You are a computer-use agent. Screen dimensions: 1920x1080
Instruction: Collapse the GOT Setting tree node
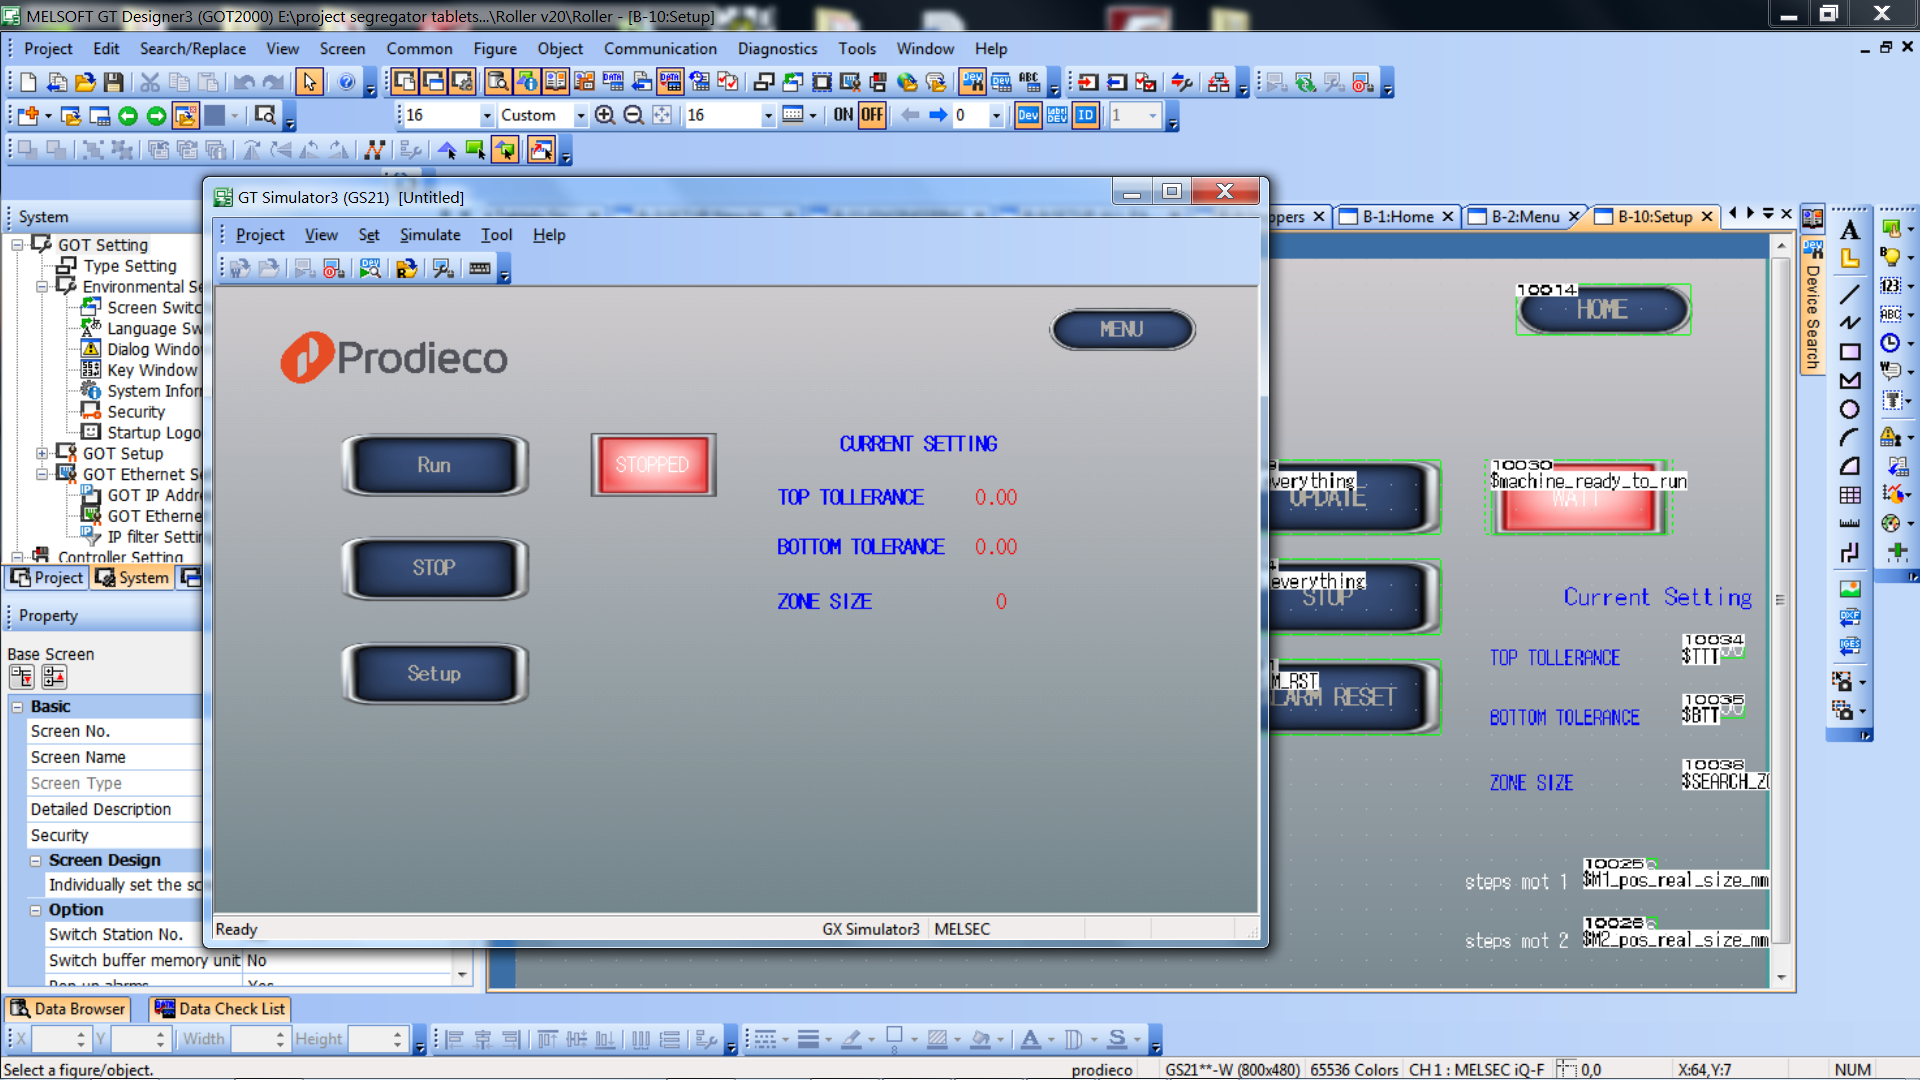[x=17, y=245]
